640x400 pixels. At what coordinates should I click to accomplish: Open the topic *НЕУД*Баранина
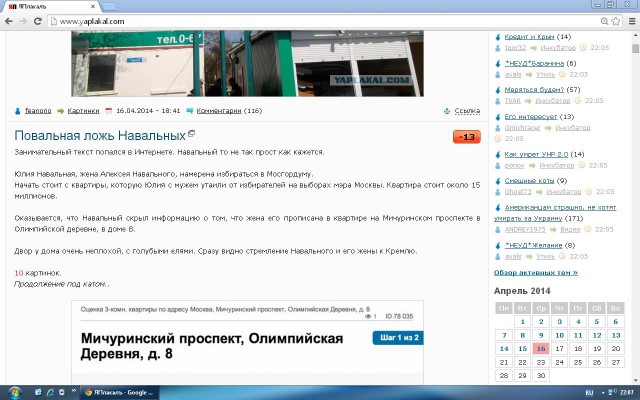click(534, 63)
